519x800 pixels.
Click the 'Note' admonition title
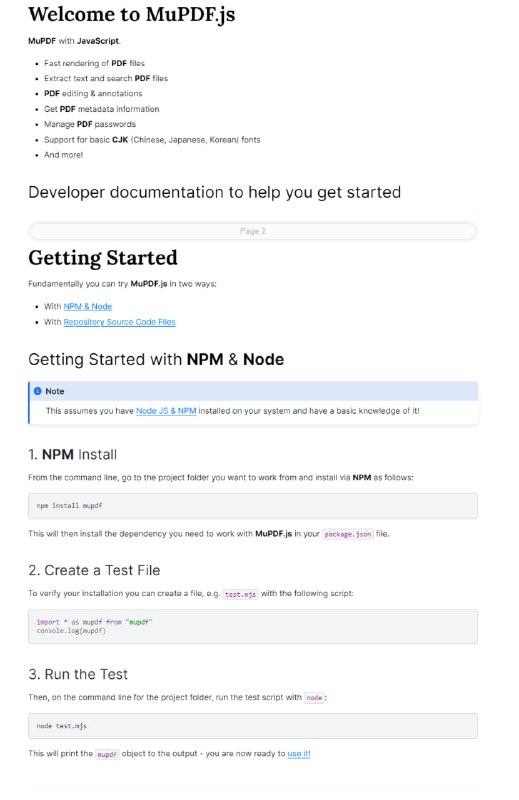pos(55,391)
